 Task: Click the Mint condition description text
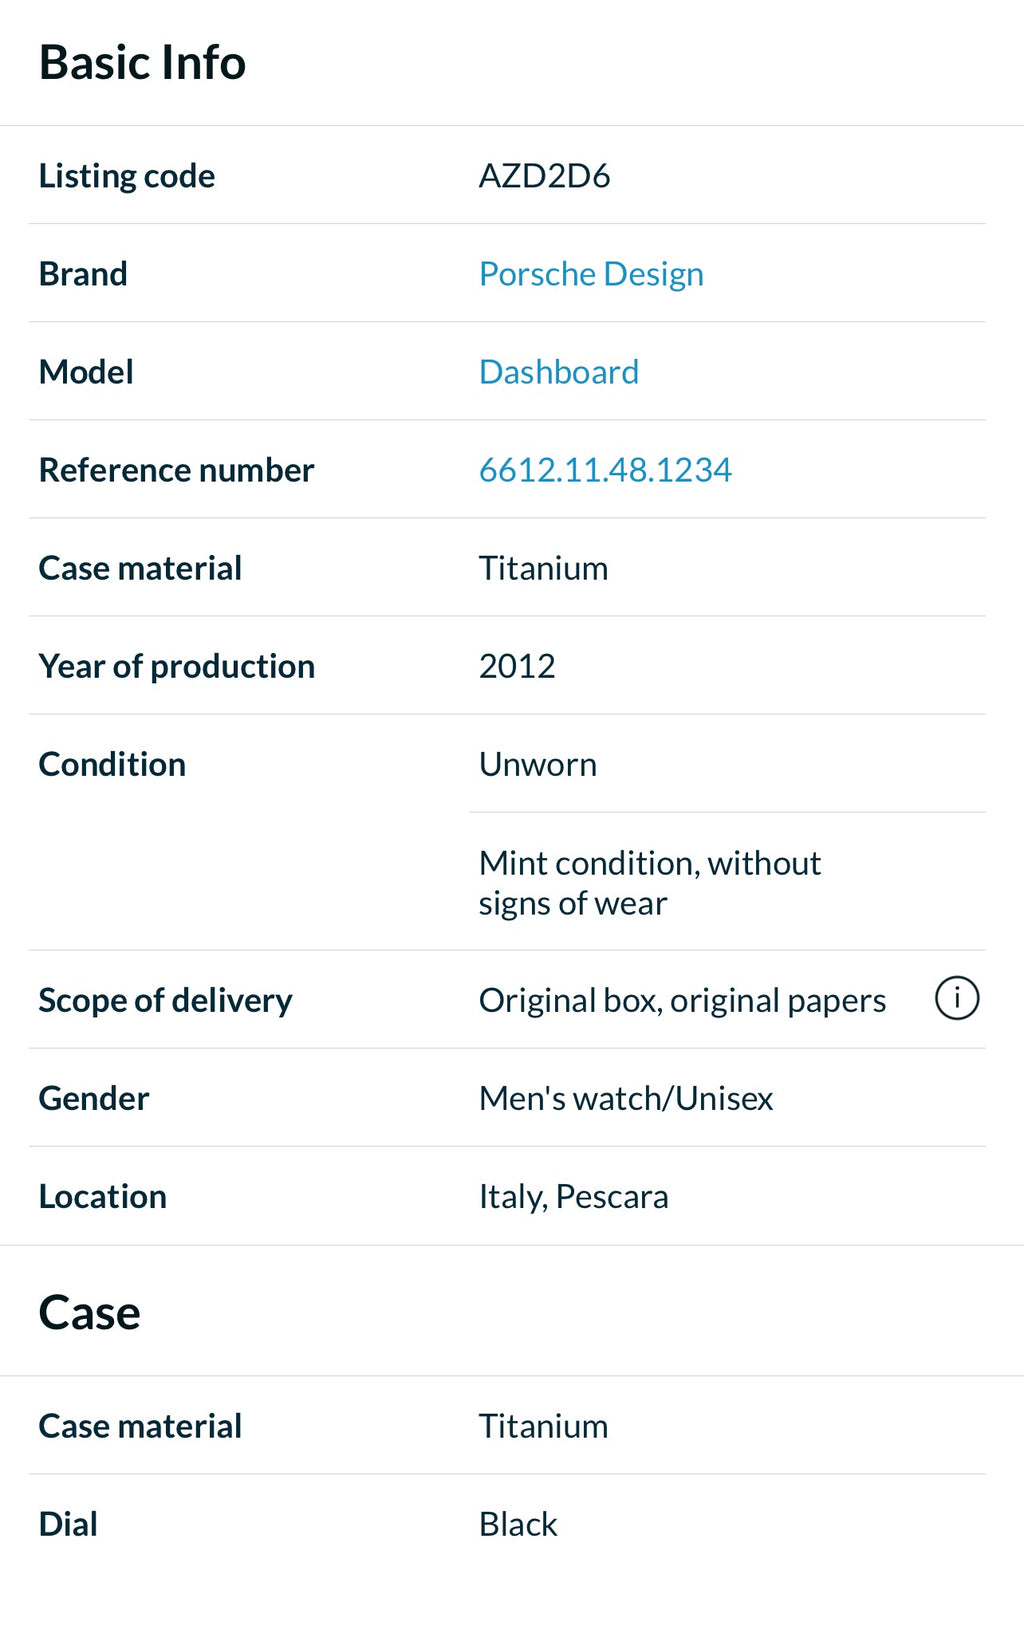pyautogui.click(x=649, y=883)
